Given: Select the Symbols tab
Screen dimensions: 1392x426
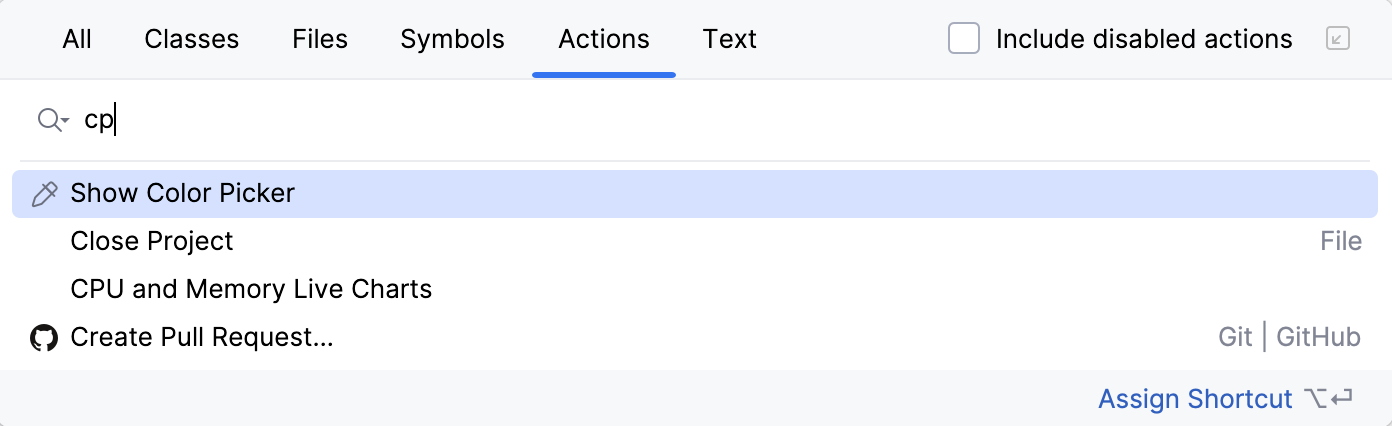Looking at the screenshot, I should [452, 39].
